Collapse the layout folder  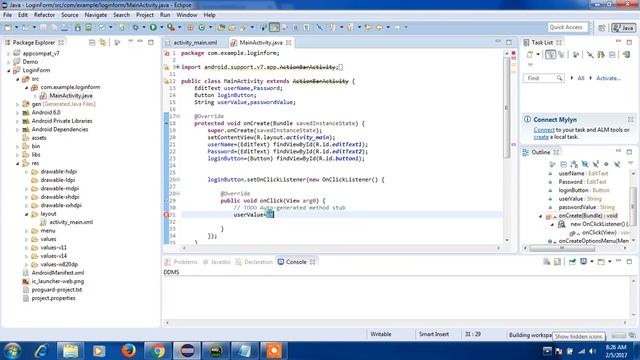click(27, 214)
